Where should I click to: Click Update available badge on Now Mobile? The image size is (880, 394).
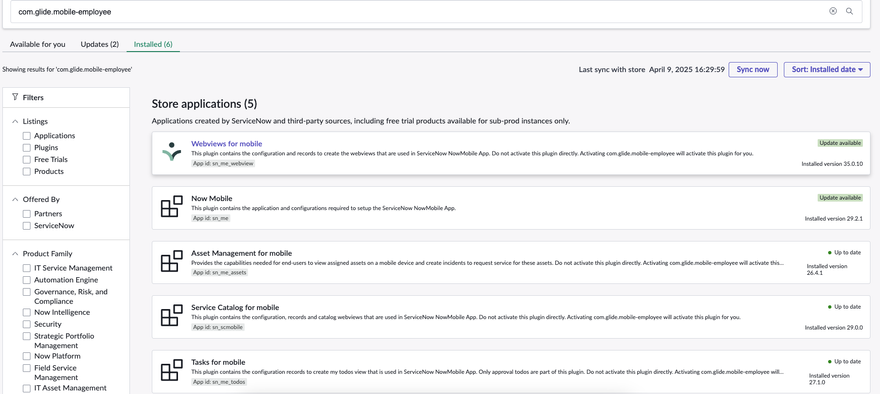click(x=840, y=198)
